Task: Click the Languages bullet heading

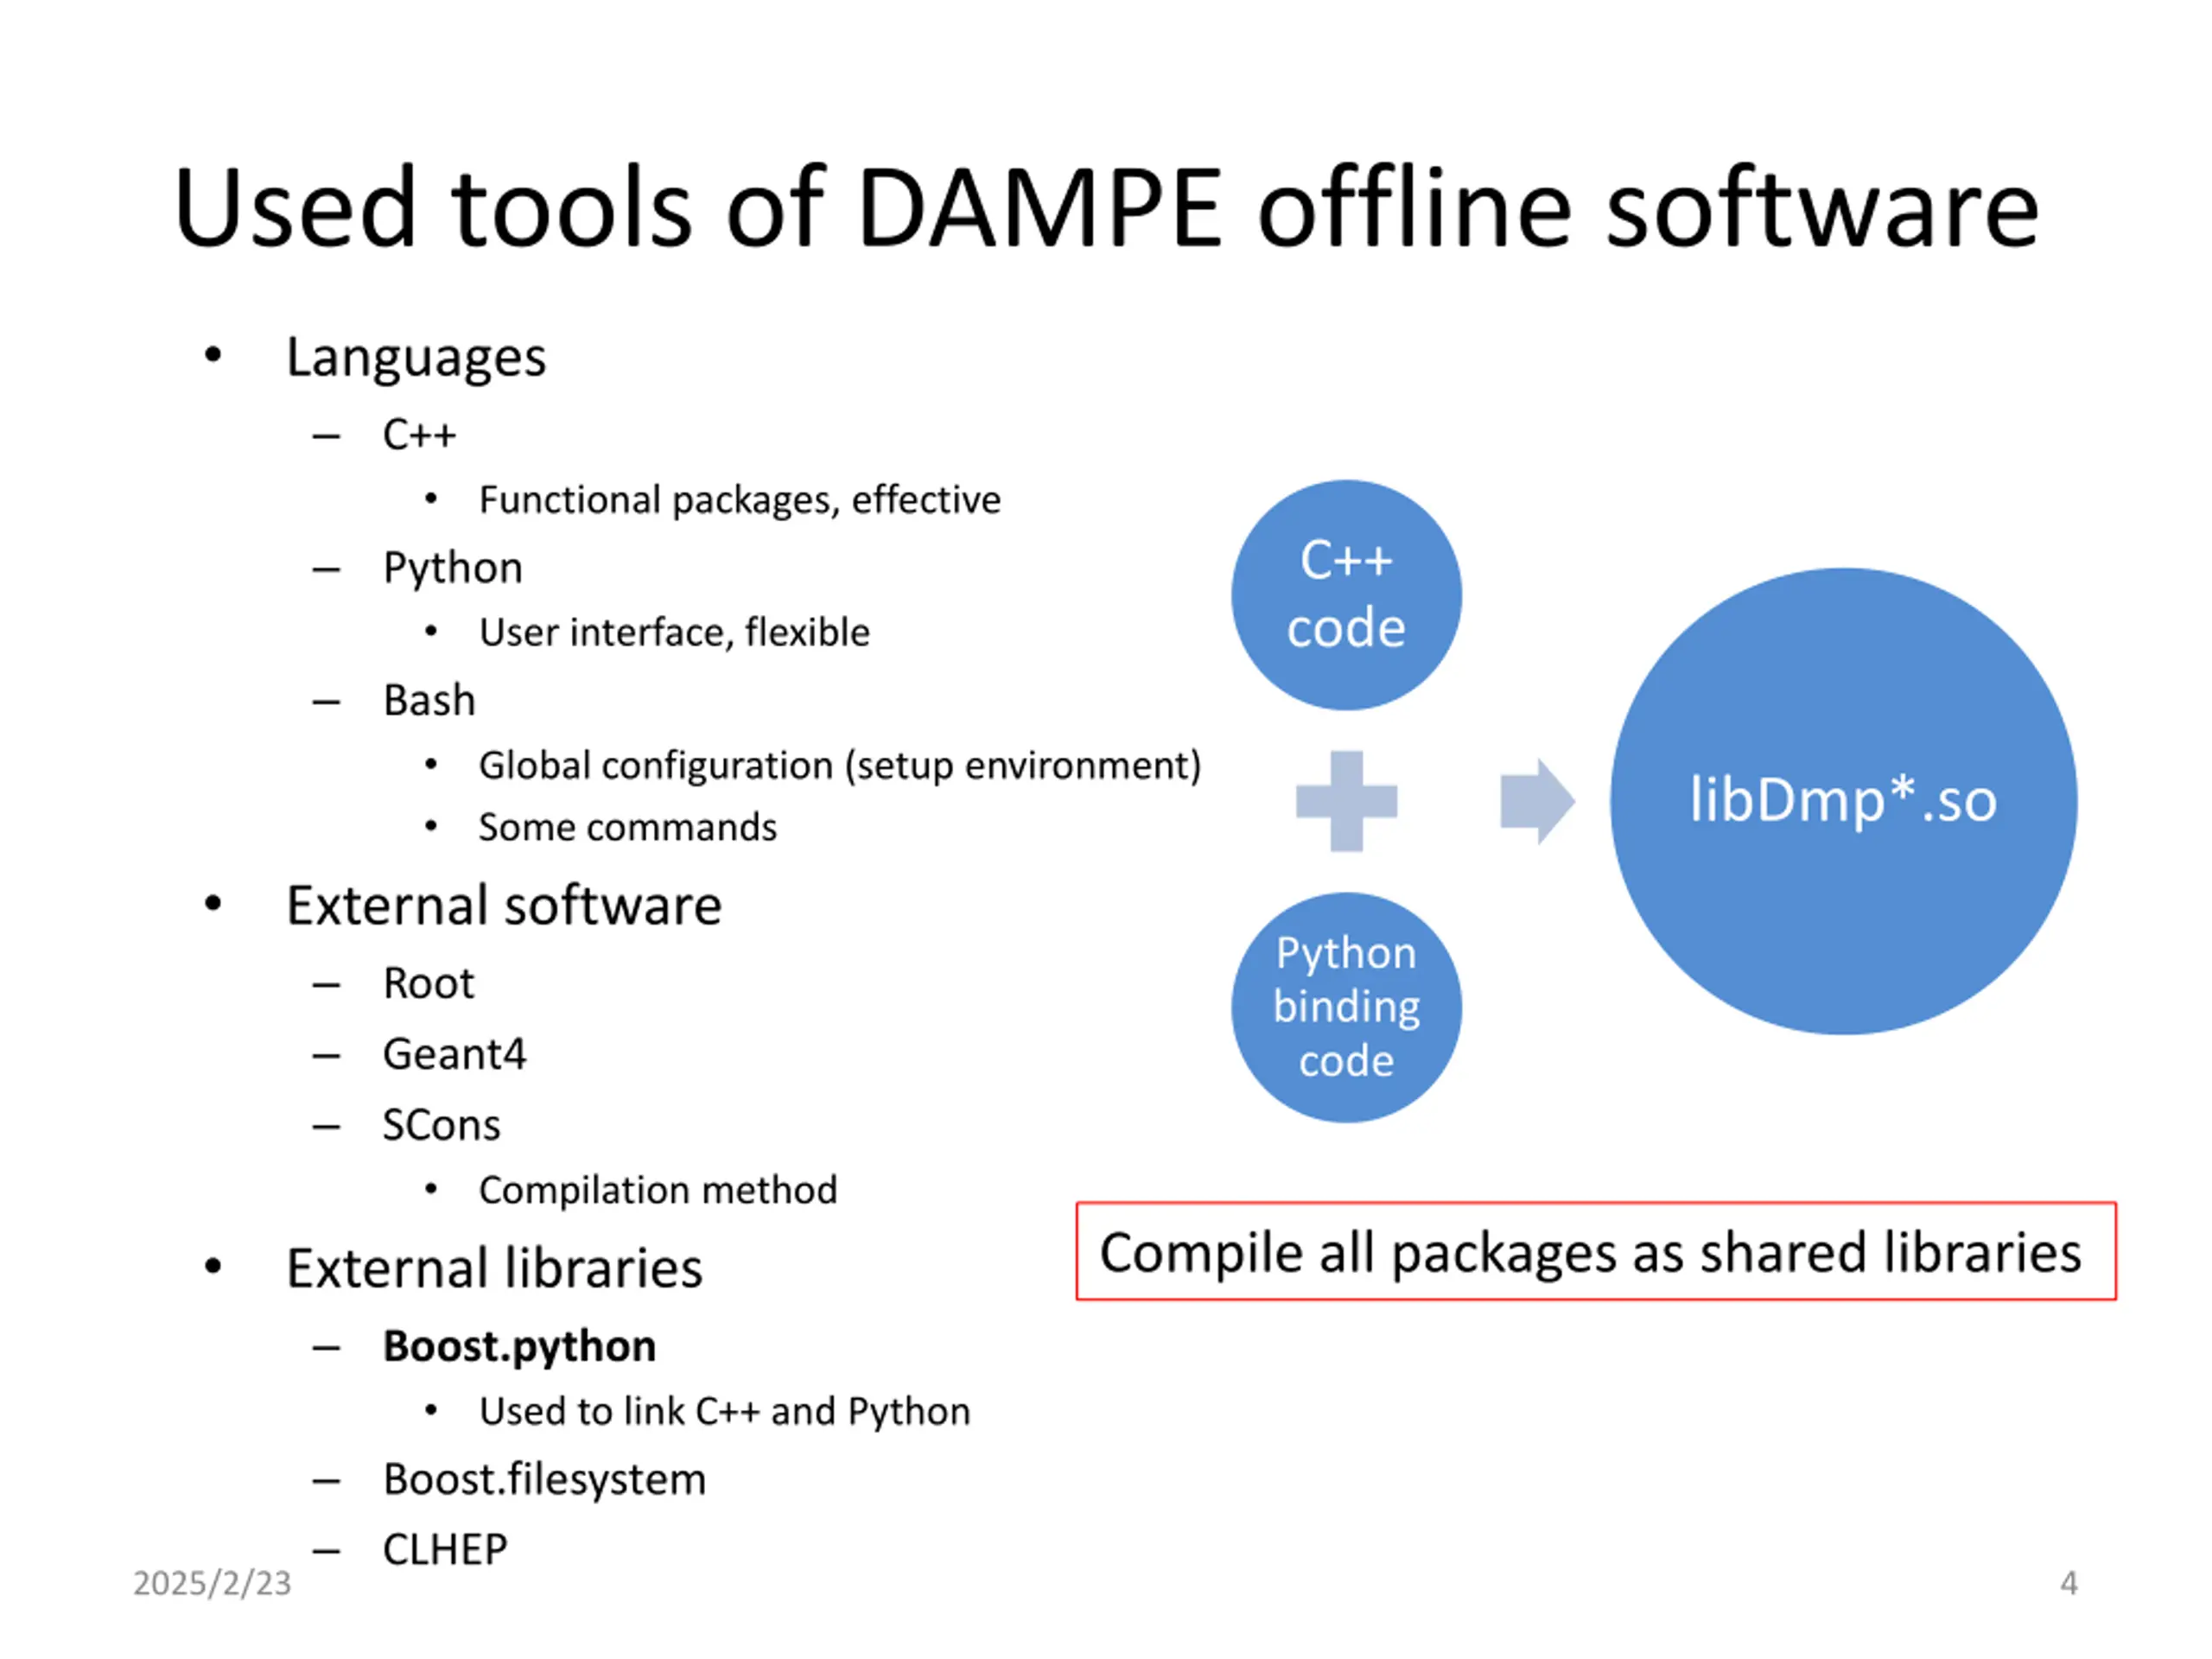Action: pos(416,357)
